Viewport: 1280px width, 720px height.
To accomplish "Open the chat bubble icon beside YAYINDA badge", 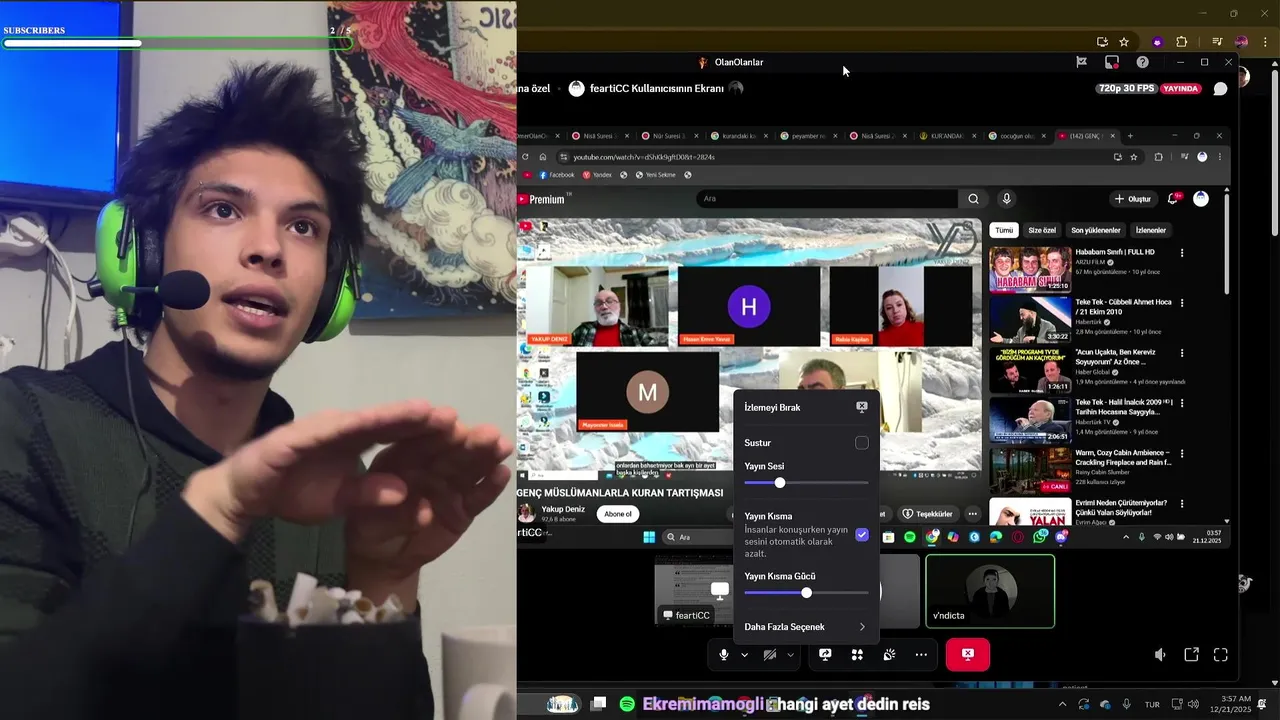I will click(x=1220, y=89).
